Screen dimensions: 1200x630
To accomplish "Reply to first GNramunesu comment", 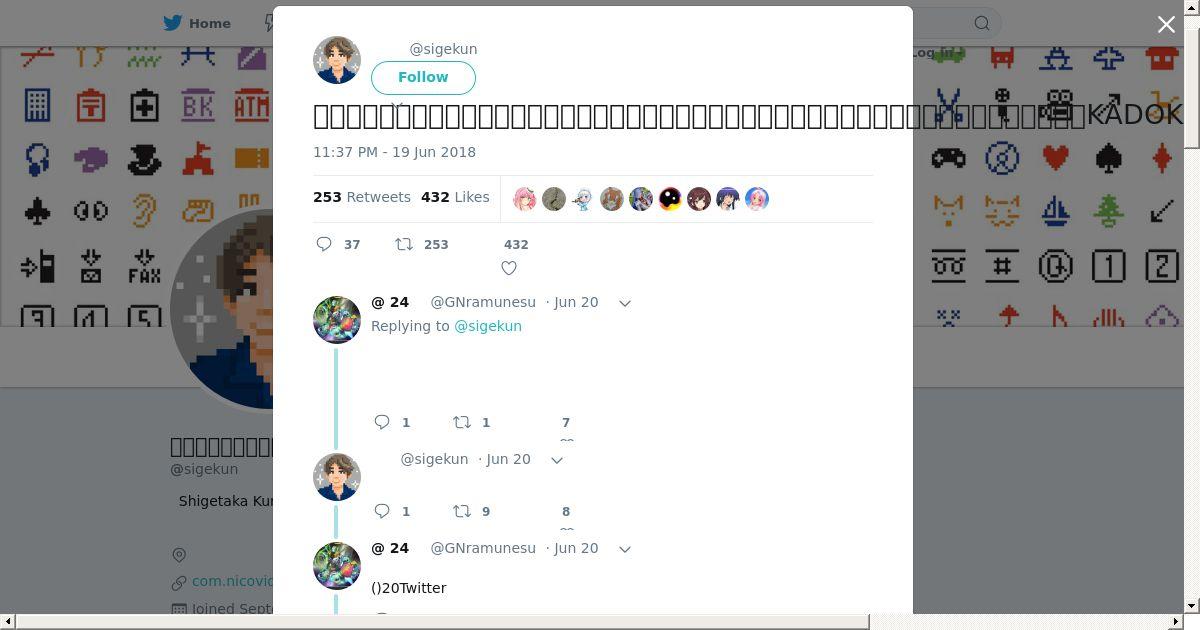I will coord(382,422).
